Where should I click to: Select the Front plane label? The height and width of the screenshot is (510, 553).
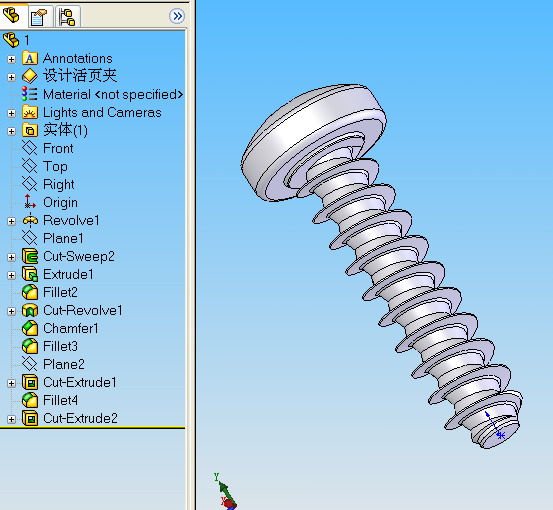(58, 148)
